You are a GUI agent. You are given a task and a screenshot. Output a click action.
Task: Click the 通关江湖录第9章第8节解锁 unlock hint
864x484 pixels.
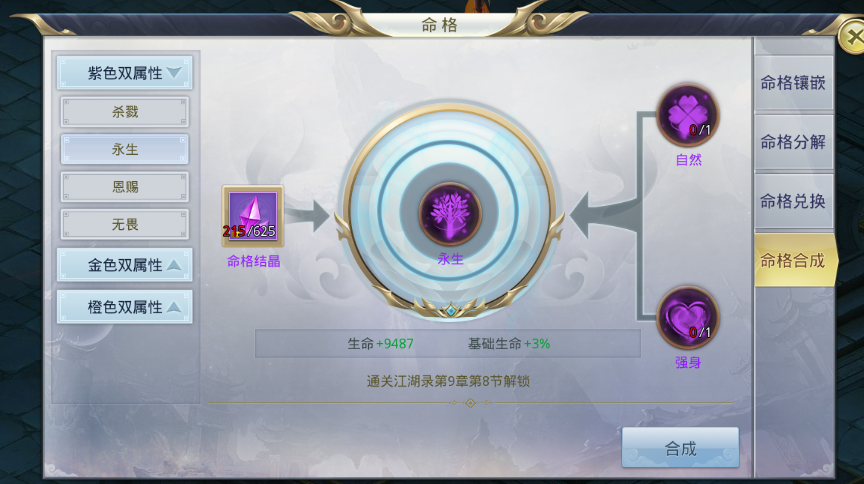point(448,381)
